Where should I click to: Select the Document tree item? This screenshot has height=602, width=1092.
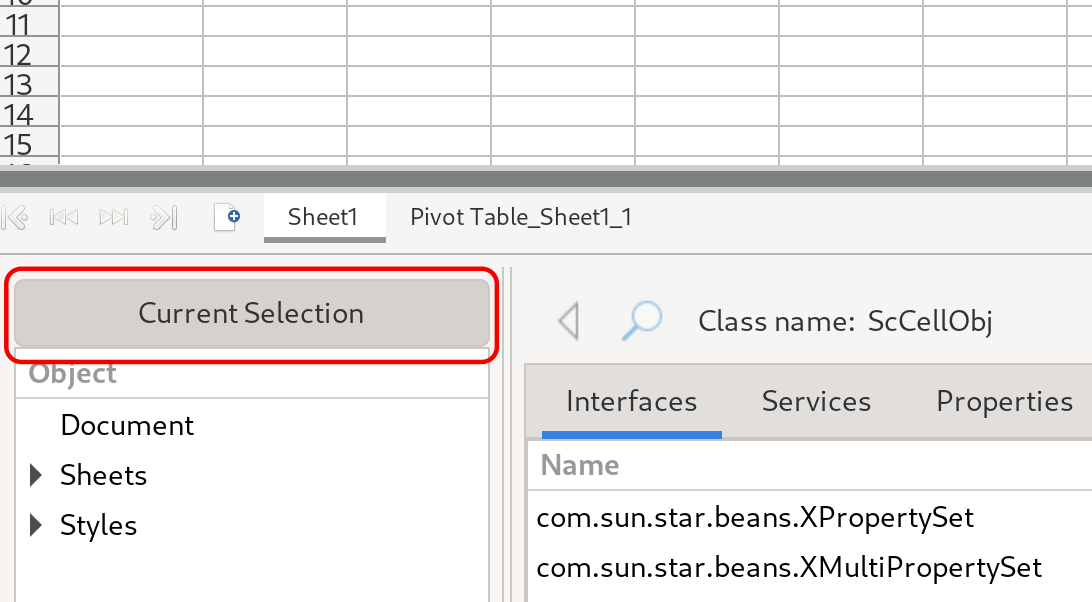coord(127,425)
